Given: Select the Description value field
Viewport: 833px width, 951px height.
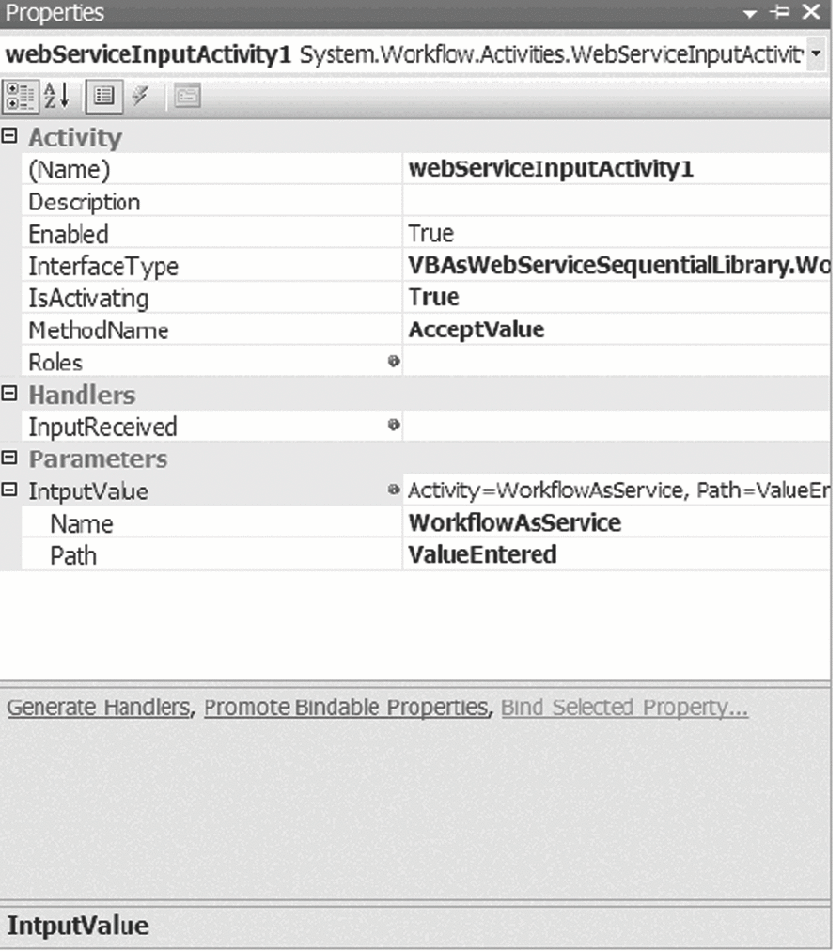Looking at the screenshot, I should 615,202.
